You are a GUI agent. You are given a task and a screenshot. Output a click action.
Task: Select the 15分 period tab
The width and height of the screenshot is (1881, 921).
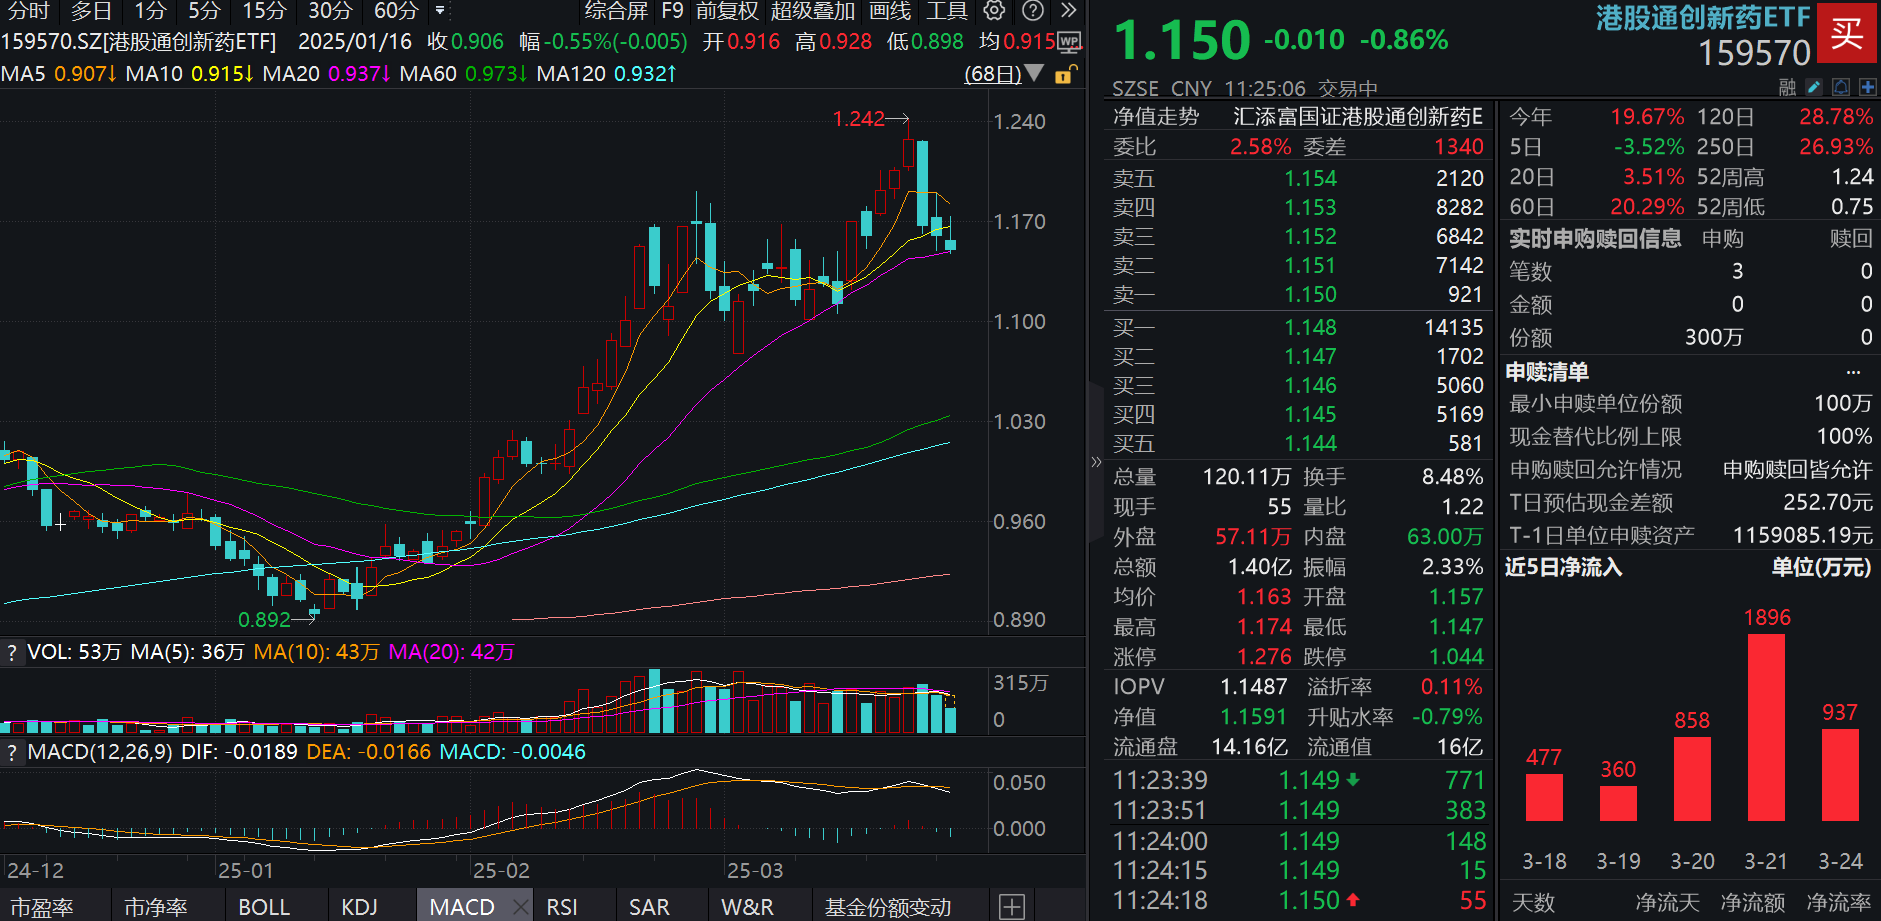(264, 11)
